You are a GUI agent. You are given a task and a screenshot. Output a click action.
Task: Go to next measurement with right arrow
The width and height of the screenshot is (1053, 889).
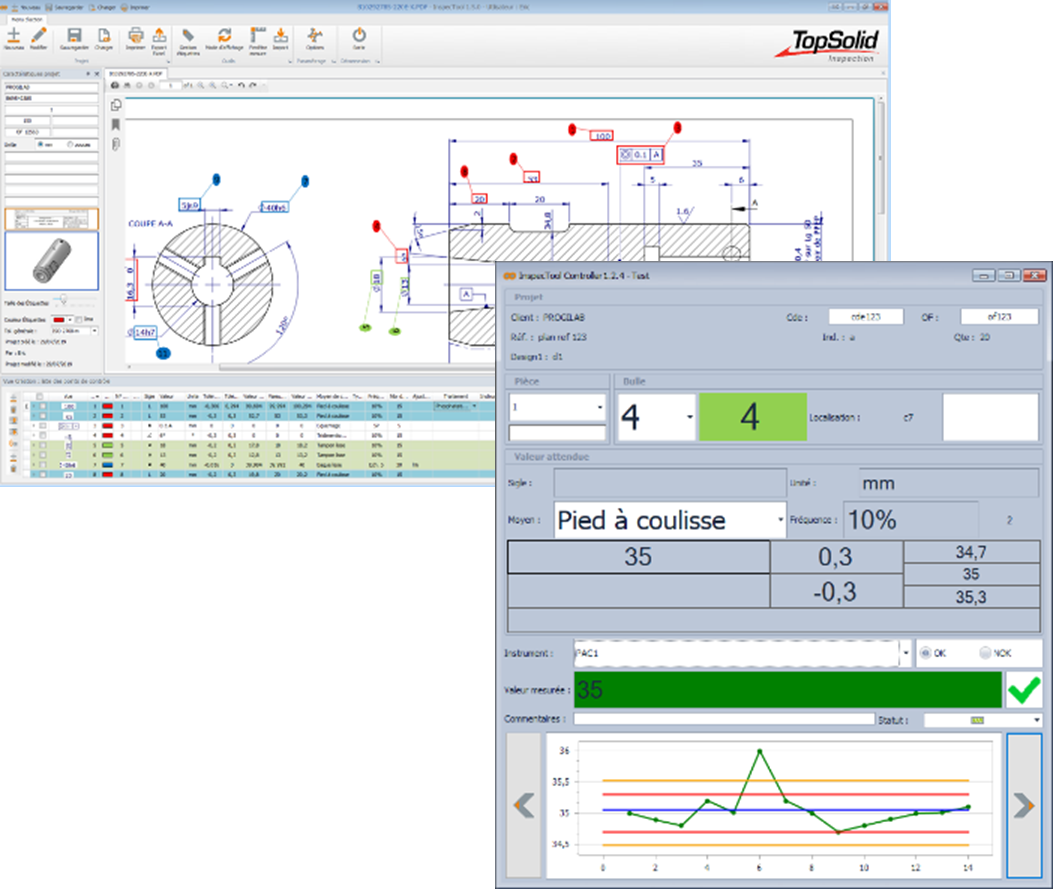tap(1024, 805)
